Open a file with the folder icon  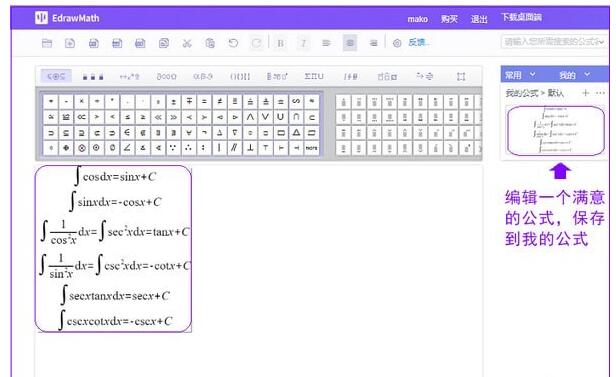click(47, 43)
